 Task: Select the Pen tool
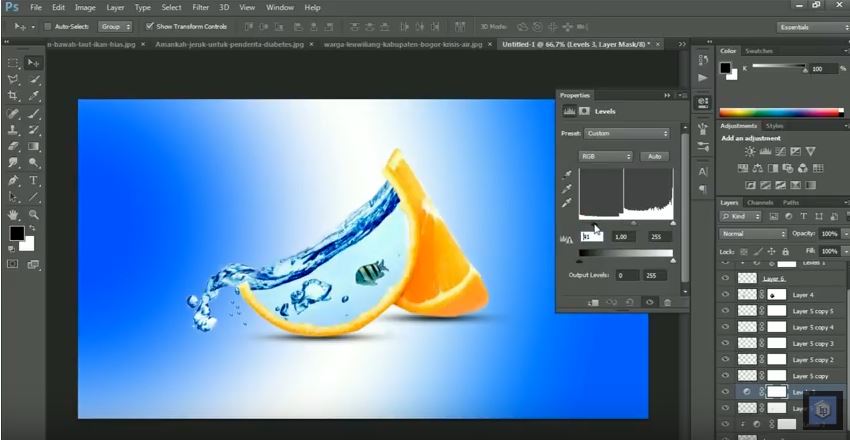pos(13,180)
